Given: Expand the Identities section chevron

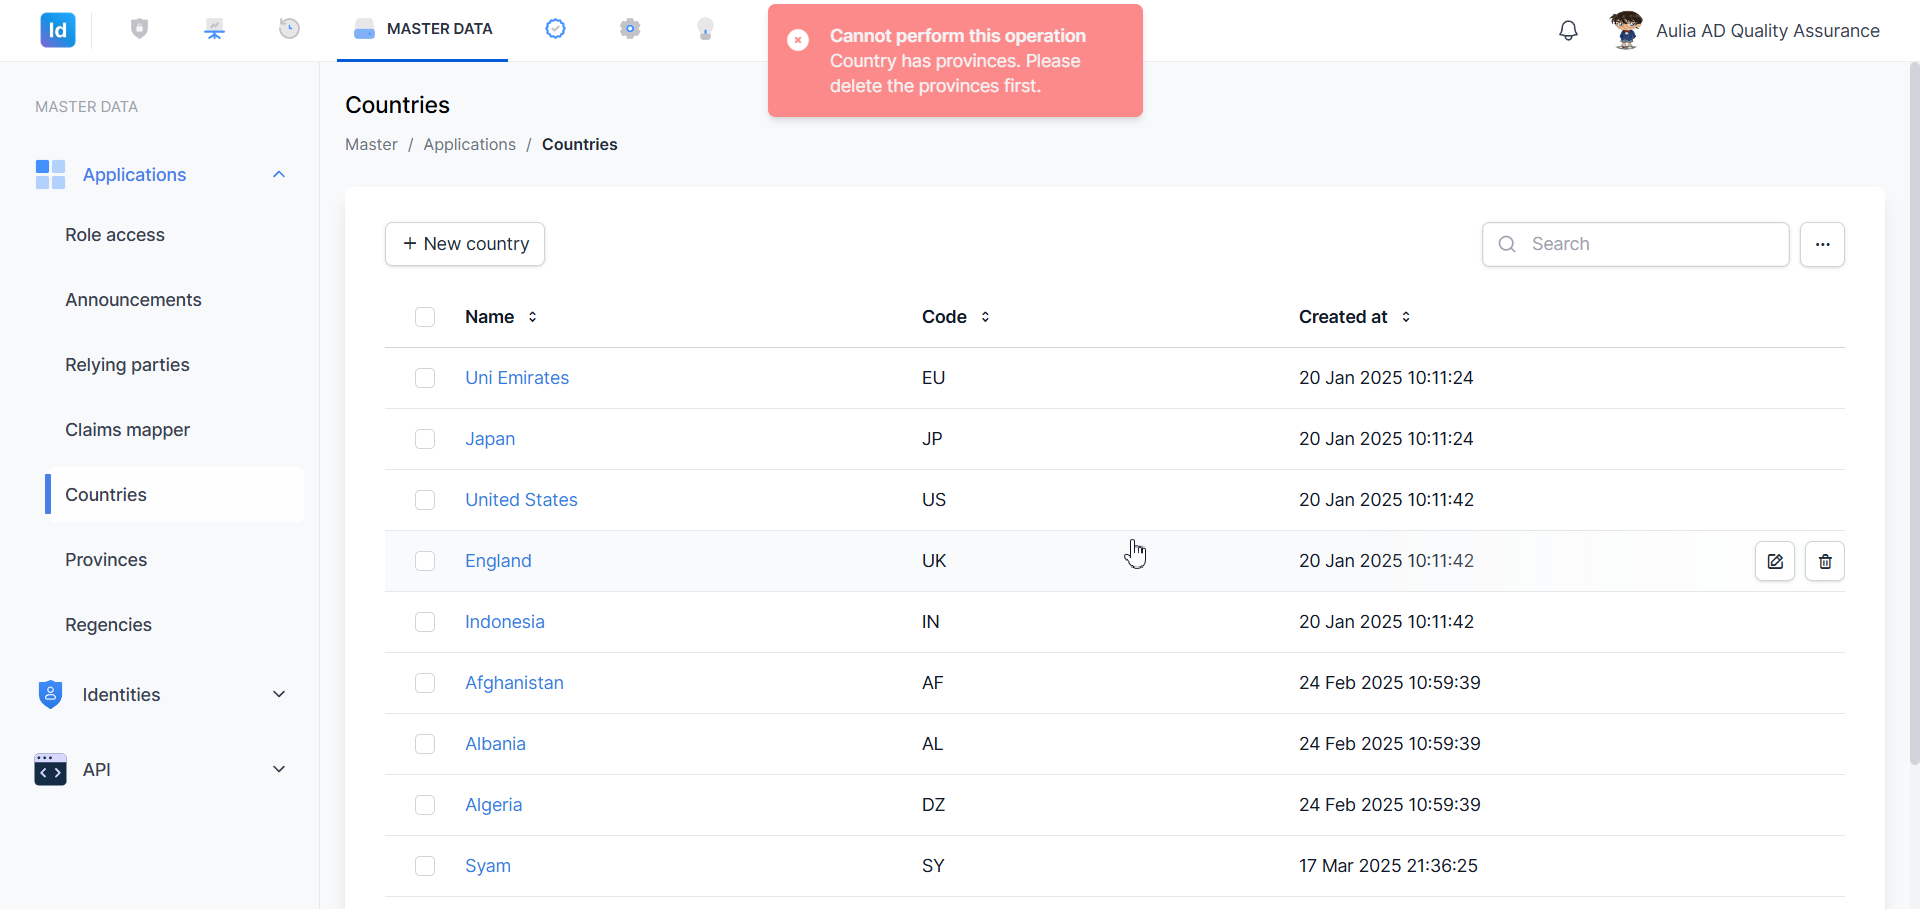Looking at the screenshot, I should pyautogui.click(x=279, y=694).
